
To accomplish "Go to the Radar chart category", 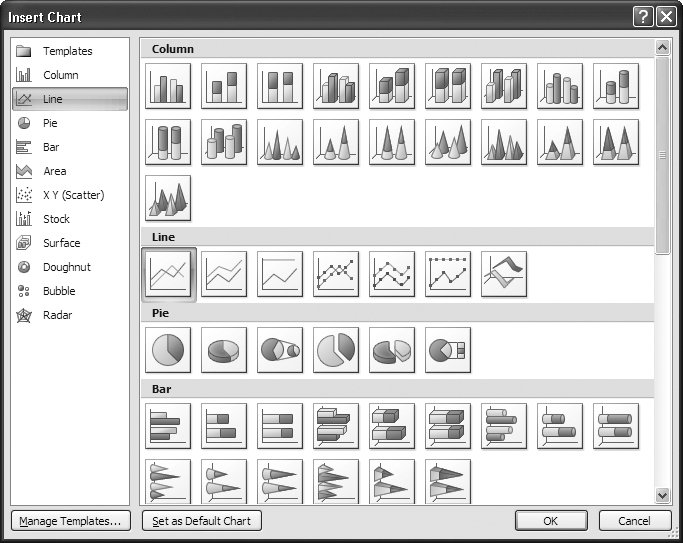I will (57, 315).
